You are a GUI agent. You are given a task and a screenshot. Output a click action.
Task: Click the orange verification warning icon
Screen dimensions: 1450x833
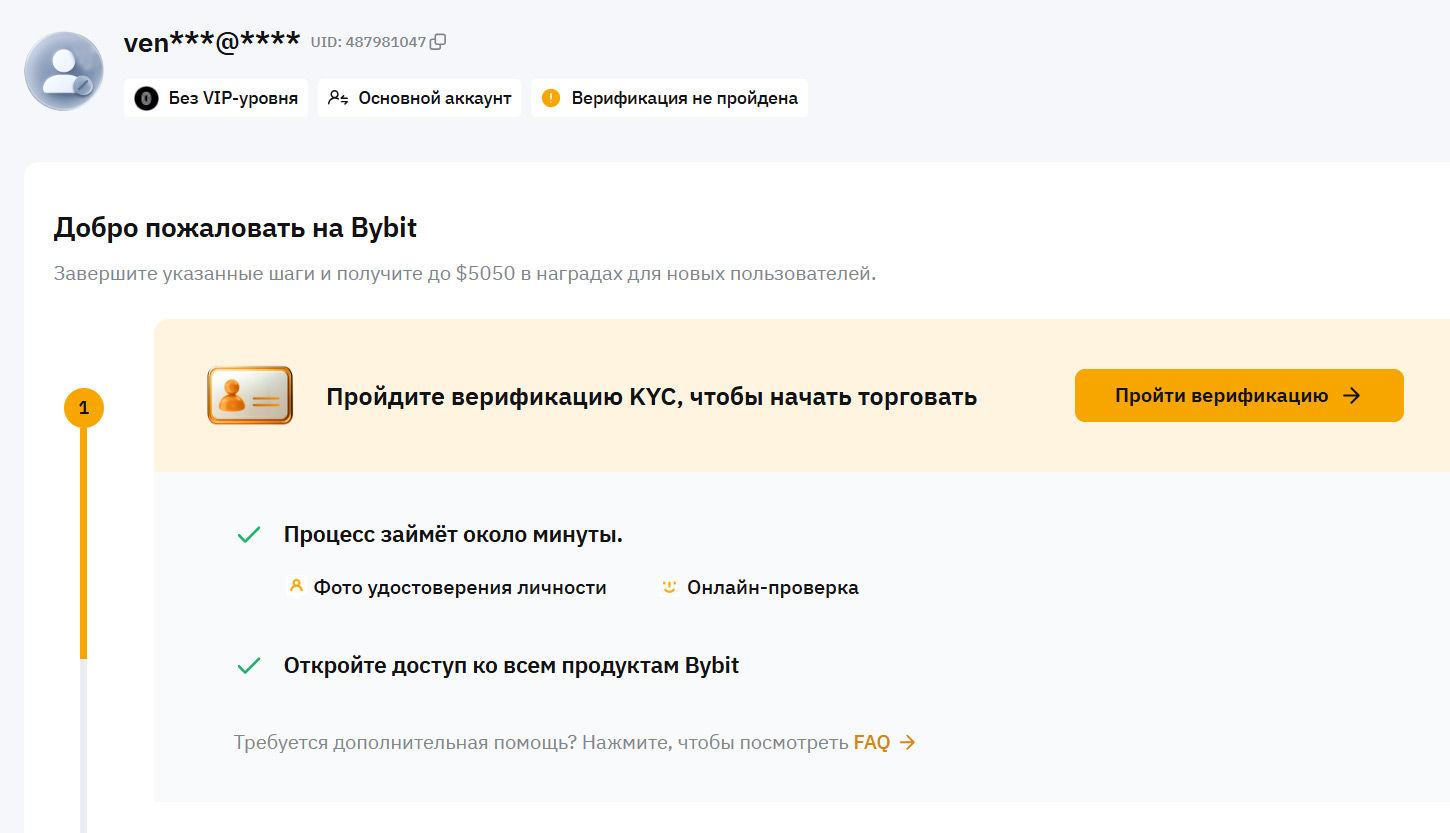coord(551,98)
